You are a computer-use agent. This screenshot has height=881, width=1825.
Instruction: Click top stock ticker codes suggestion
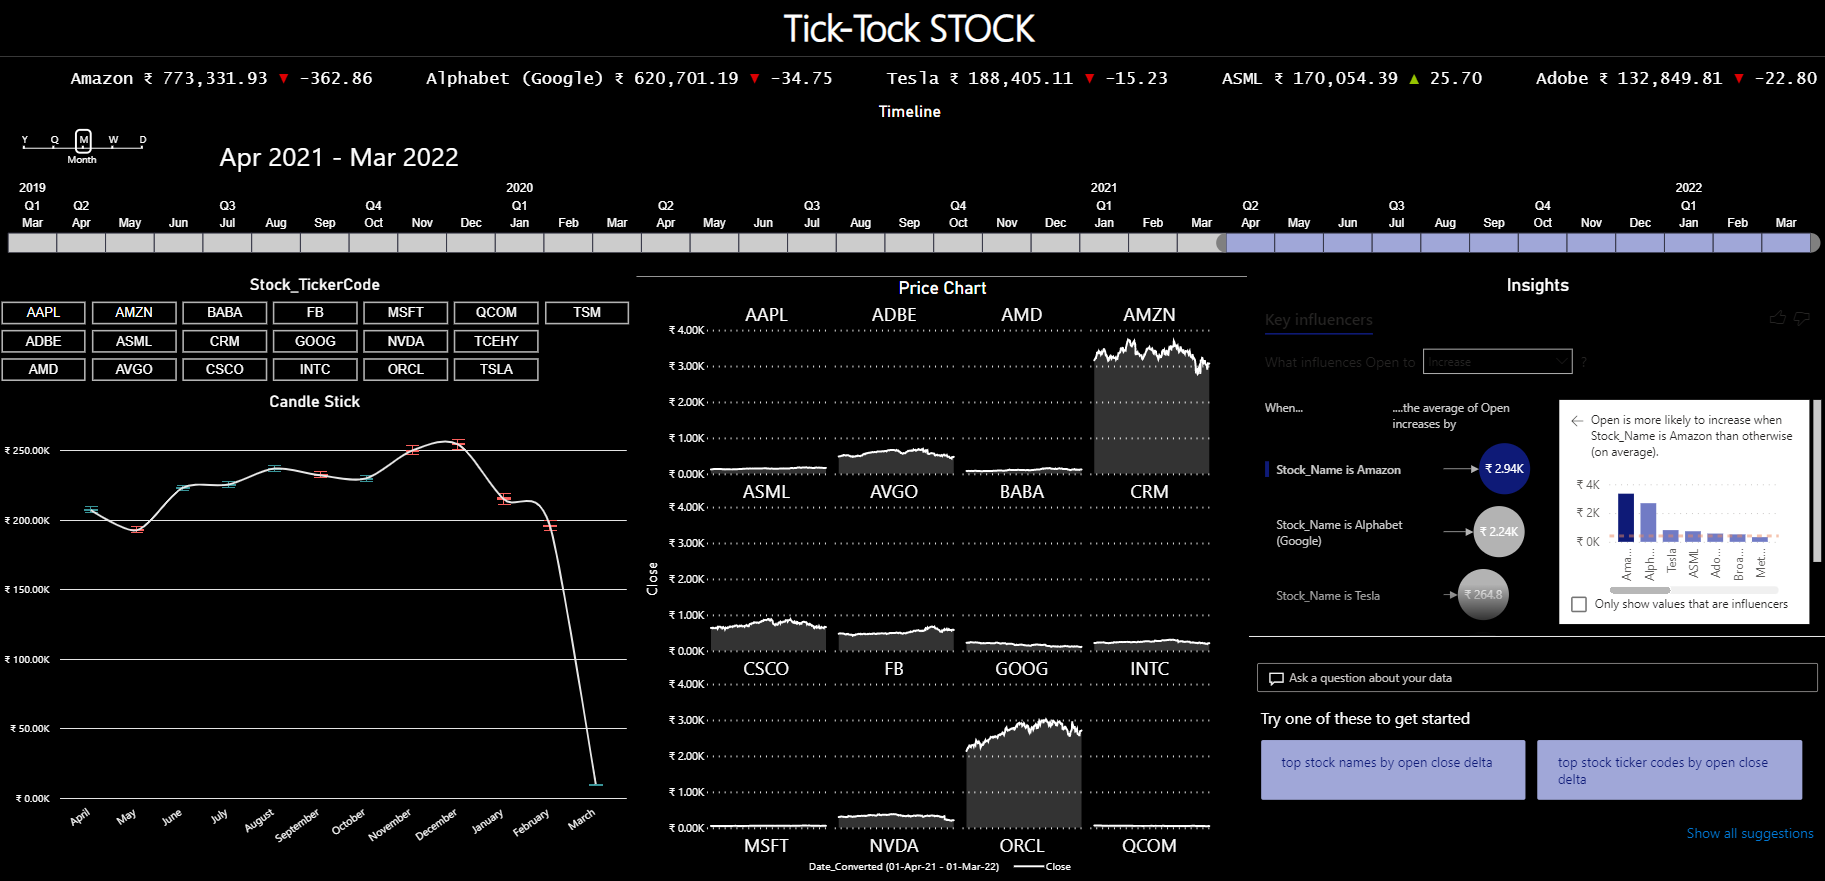[1669, 769]
